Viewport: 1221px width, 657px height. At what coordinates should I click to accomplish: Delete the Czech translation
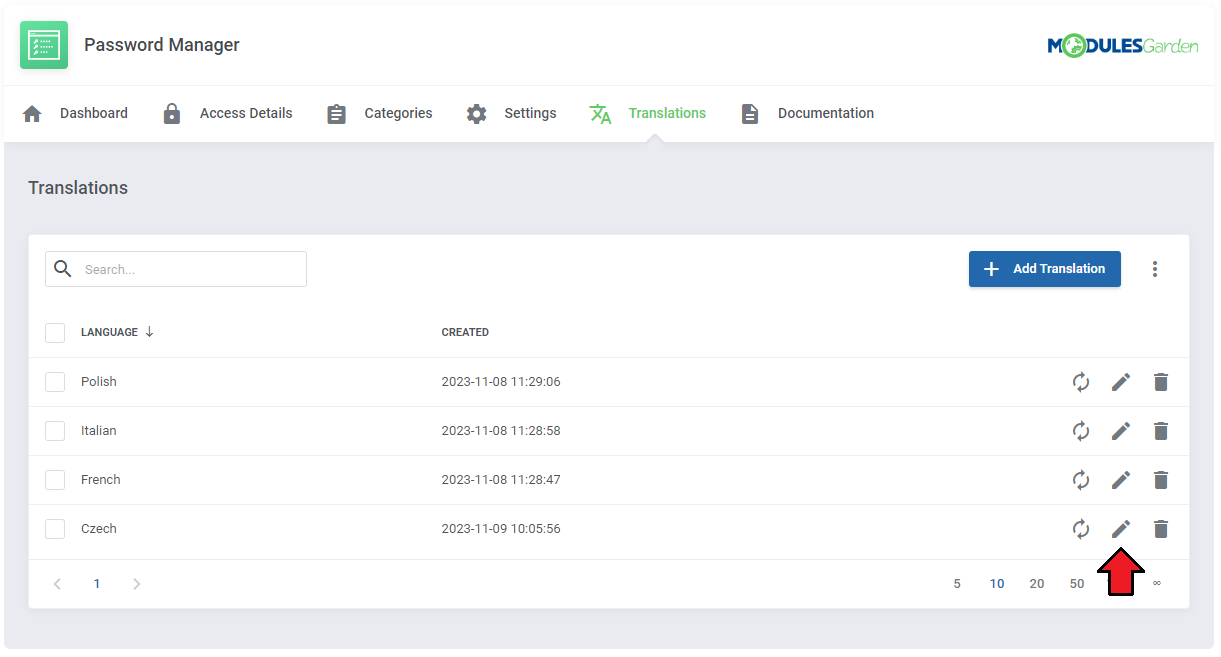[x=1160, y=529]
